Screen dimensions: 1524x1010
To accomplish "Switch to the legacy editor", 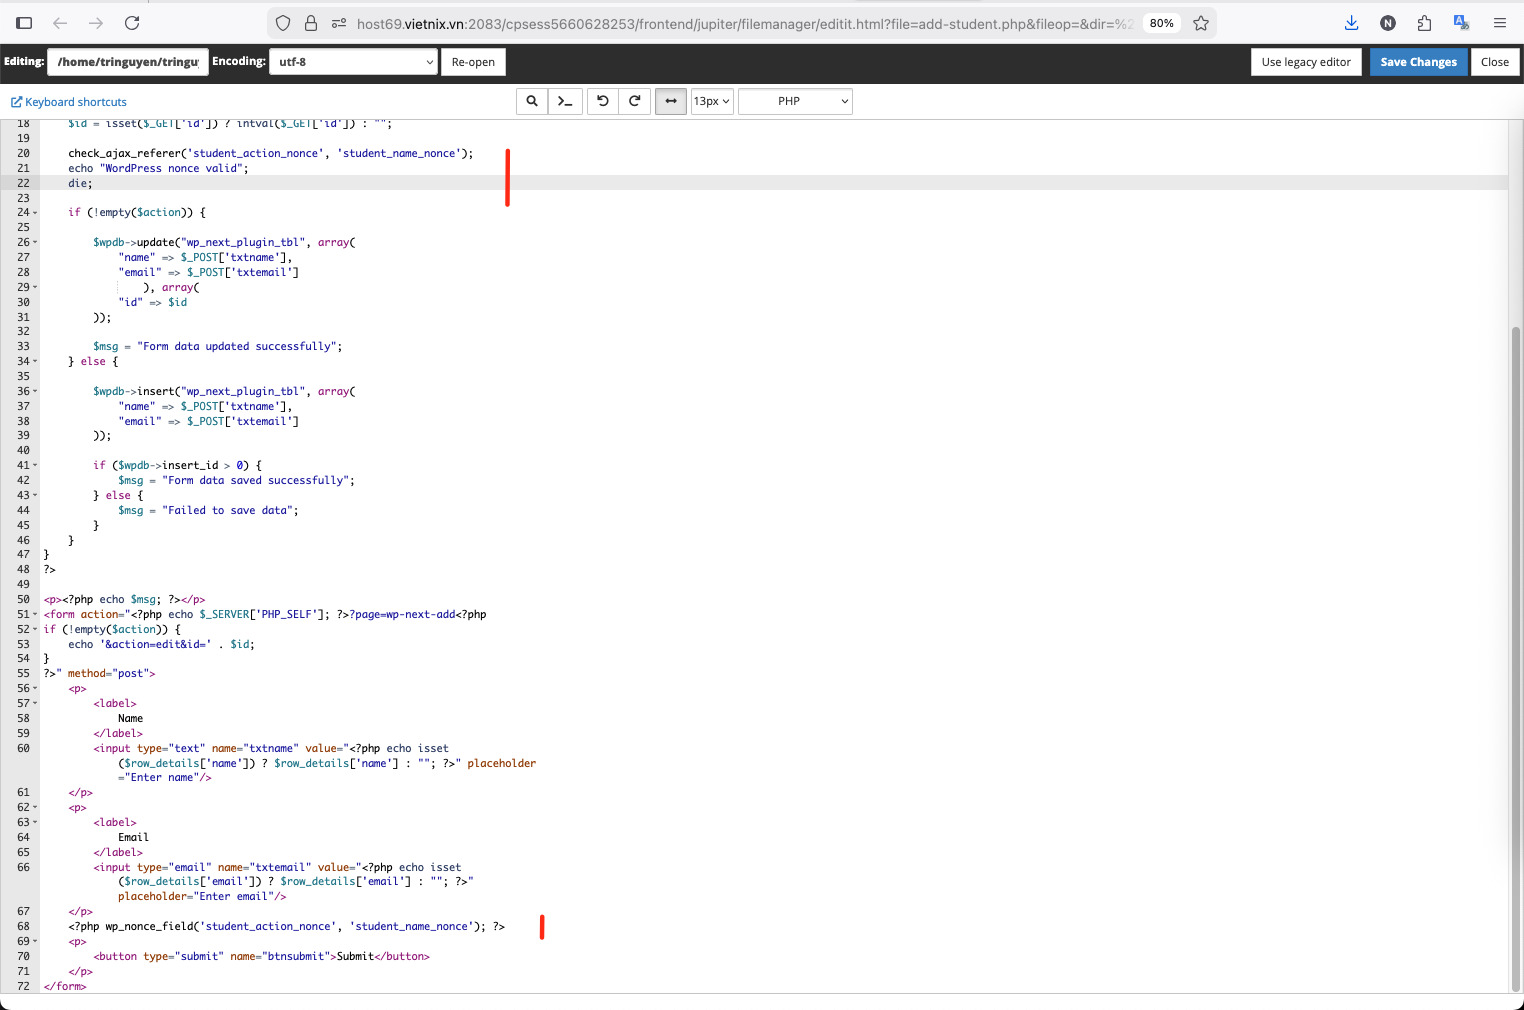I will click(x=1306, y=61).
